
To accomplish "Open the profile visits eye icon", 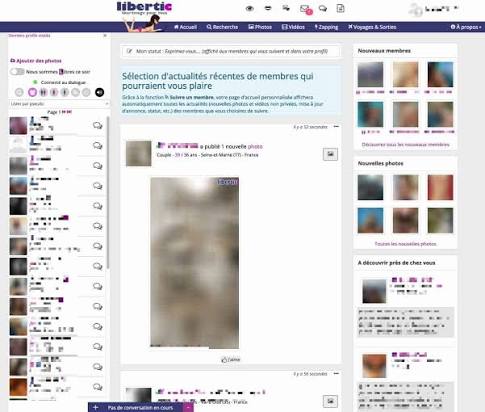I will pyautogui.click(x=250, y=9).
